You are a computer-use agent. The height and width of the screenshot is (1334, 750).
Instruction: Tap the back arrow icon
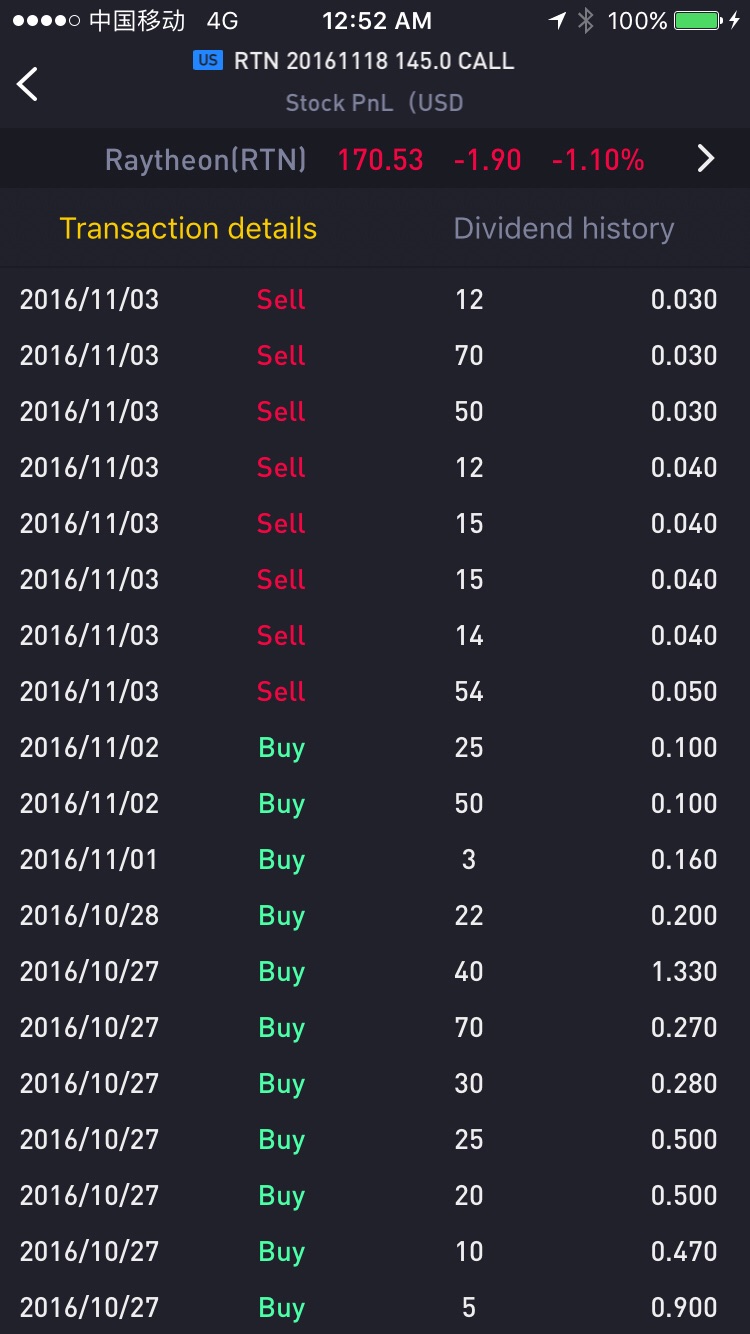[28, 84]
